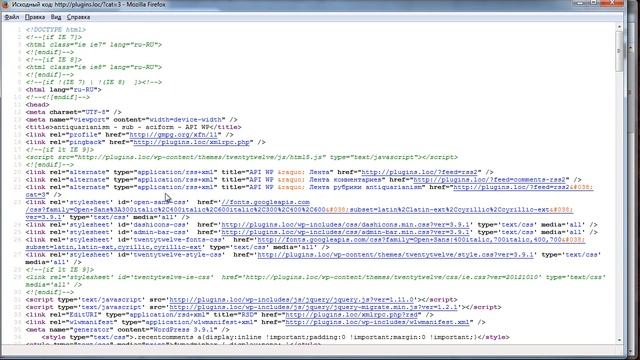Open the plugins.loc/xmlrpc.php pingback link
The height and width of the screenshot is (360, 640).
point(191,142)
